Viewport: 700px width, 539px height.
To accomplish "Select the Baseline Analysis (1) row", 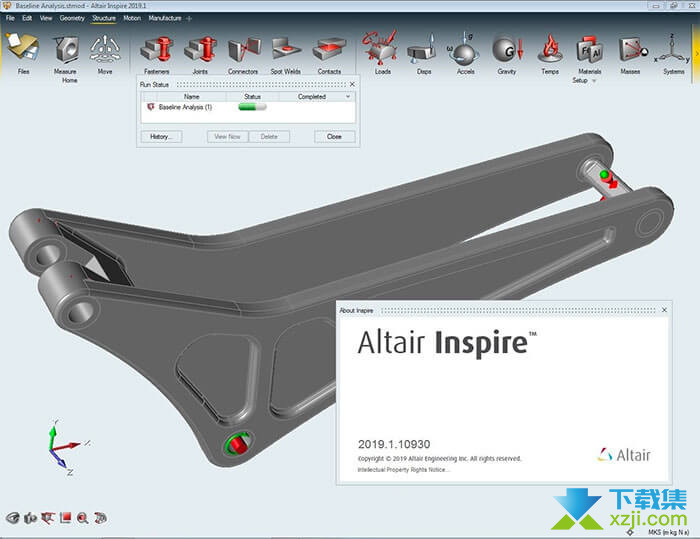I will pyautogui.click(x=248, y=107).
